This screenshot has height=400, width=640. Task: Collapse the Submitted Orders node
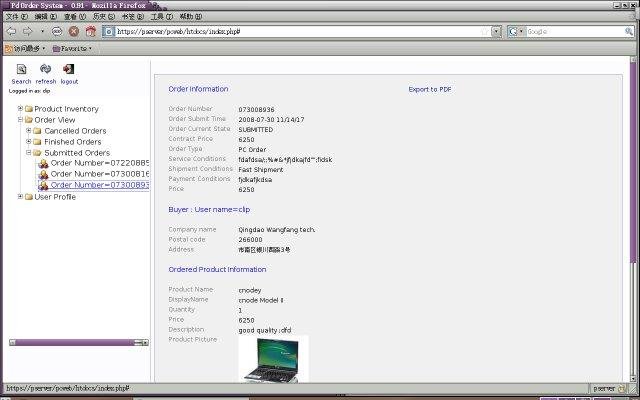[x=29, y=153]
